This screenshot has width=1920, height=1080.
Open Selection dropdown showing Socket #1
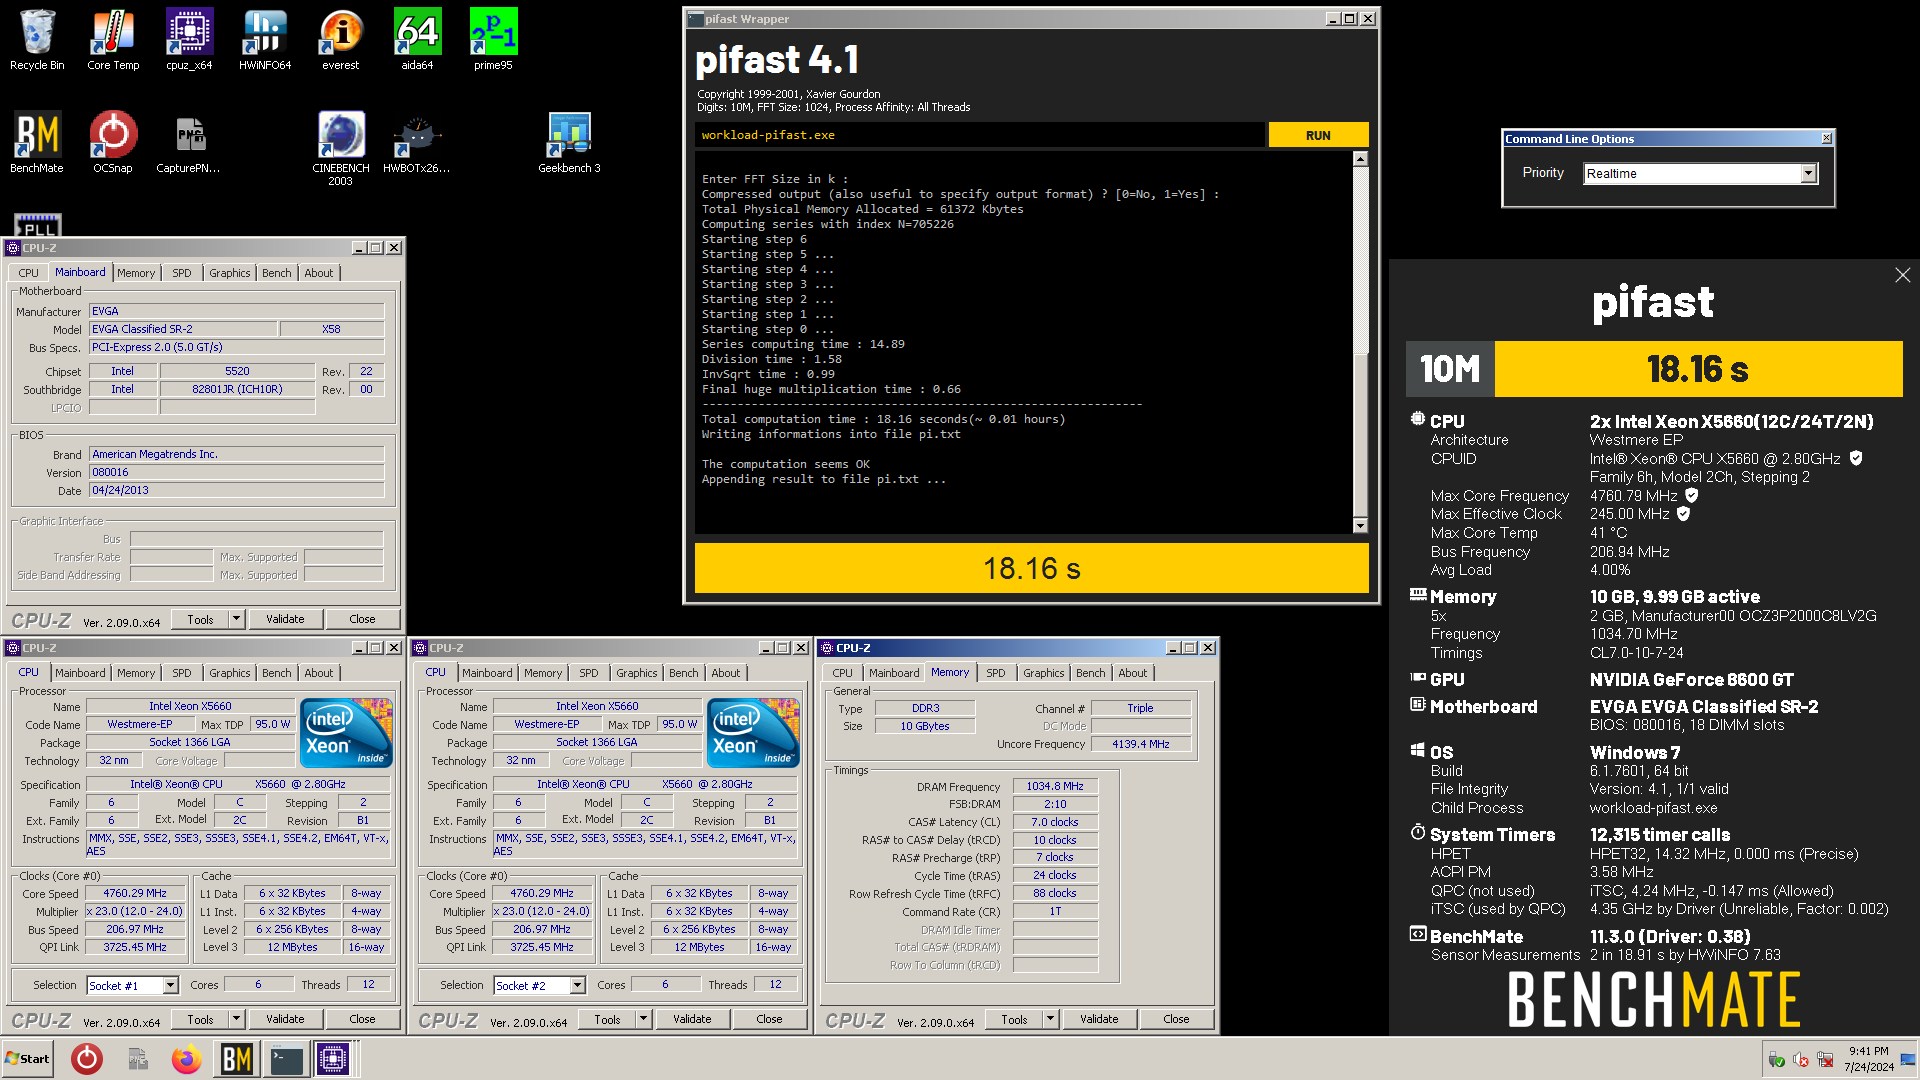pyautogui.click(x=170, y=986)
